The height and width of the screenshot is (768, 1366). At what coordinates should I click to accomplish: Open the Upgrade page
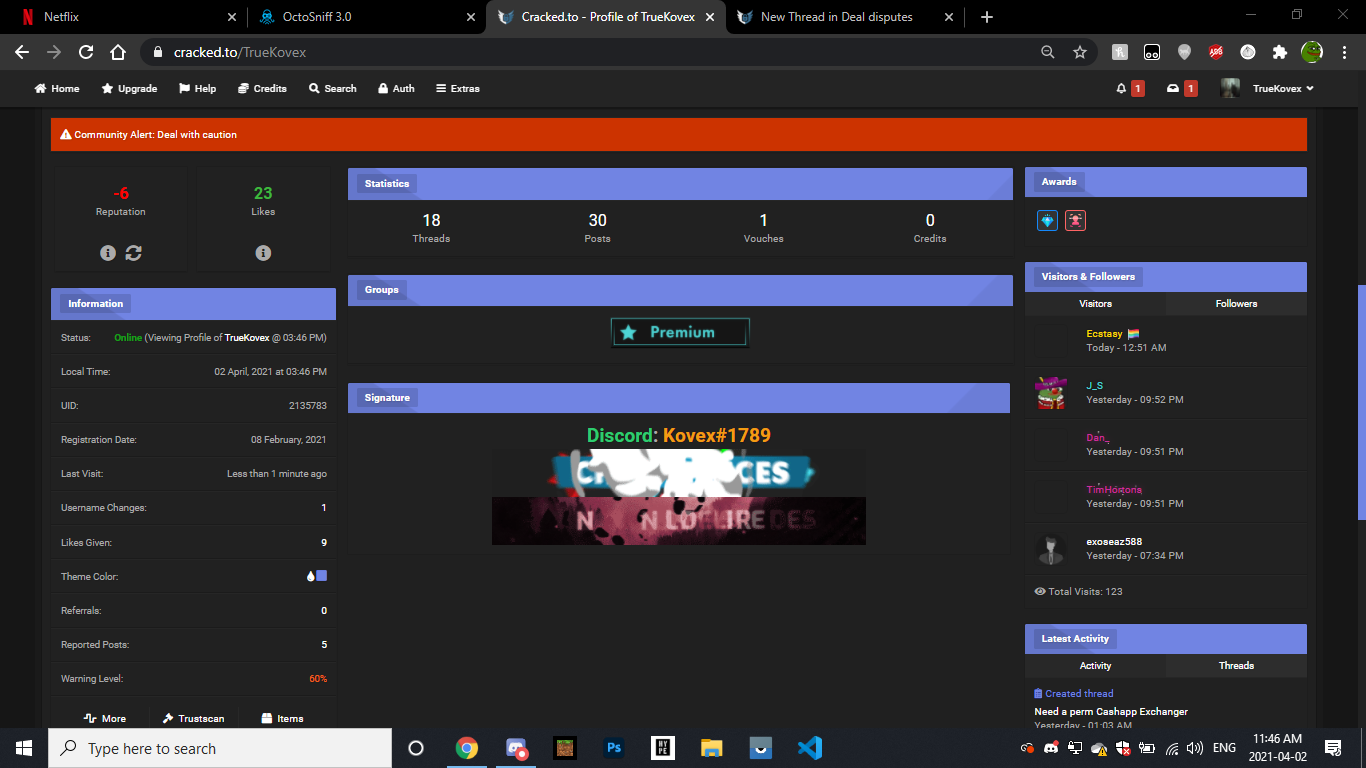[129, 88]
